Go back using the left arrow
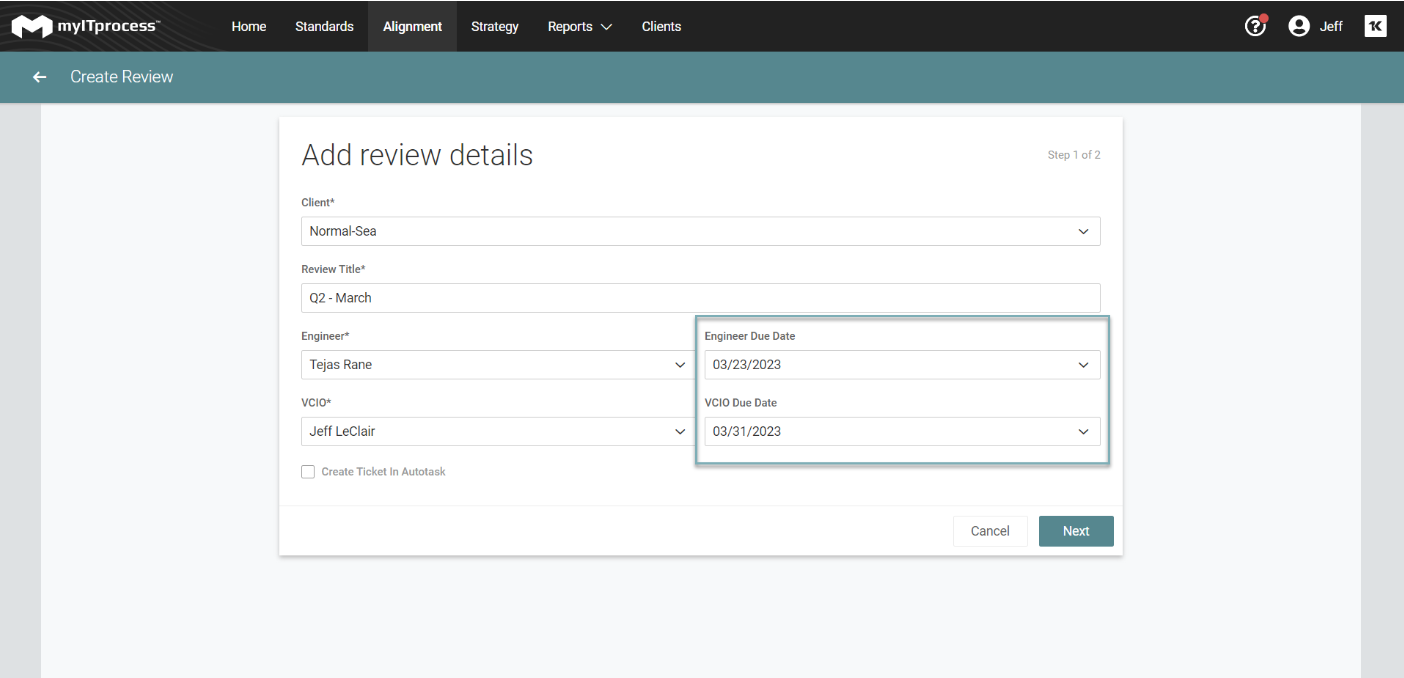This screenshot has height=678, width=1404. pos(40,77)
